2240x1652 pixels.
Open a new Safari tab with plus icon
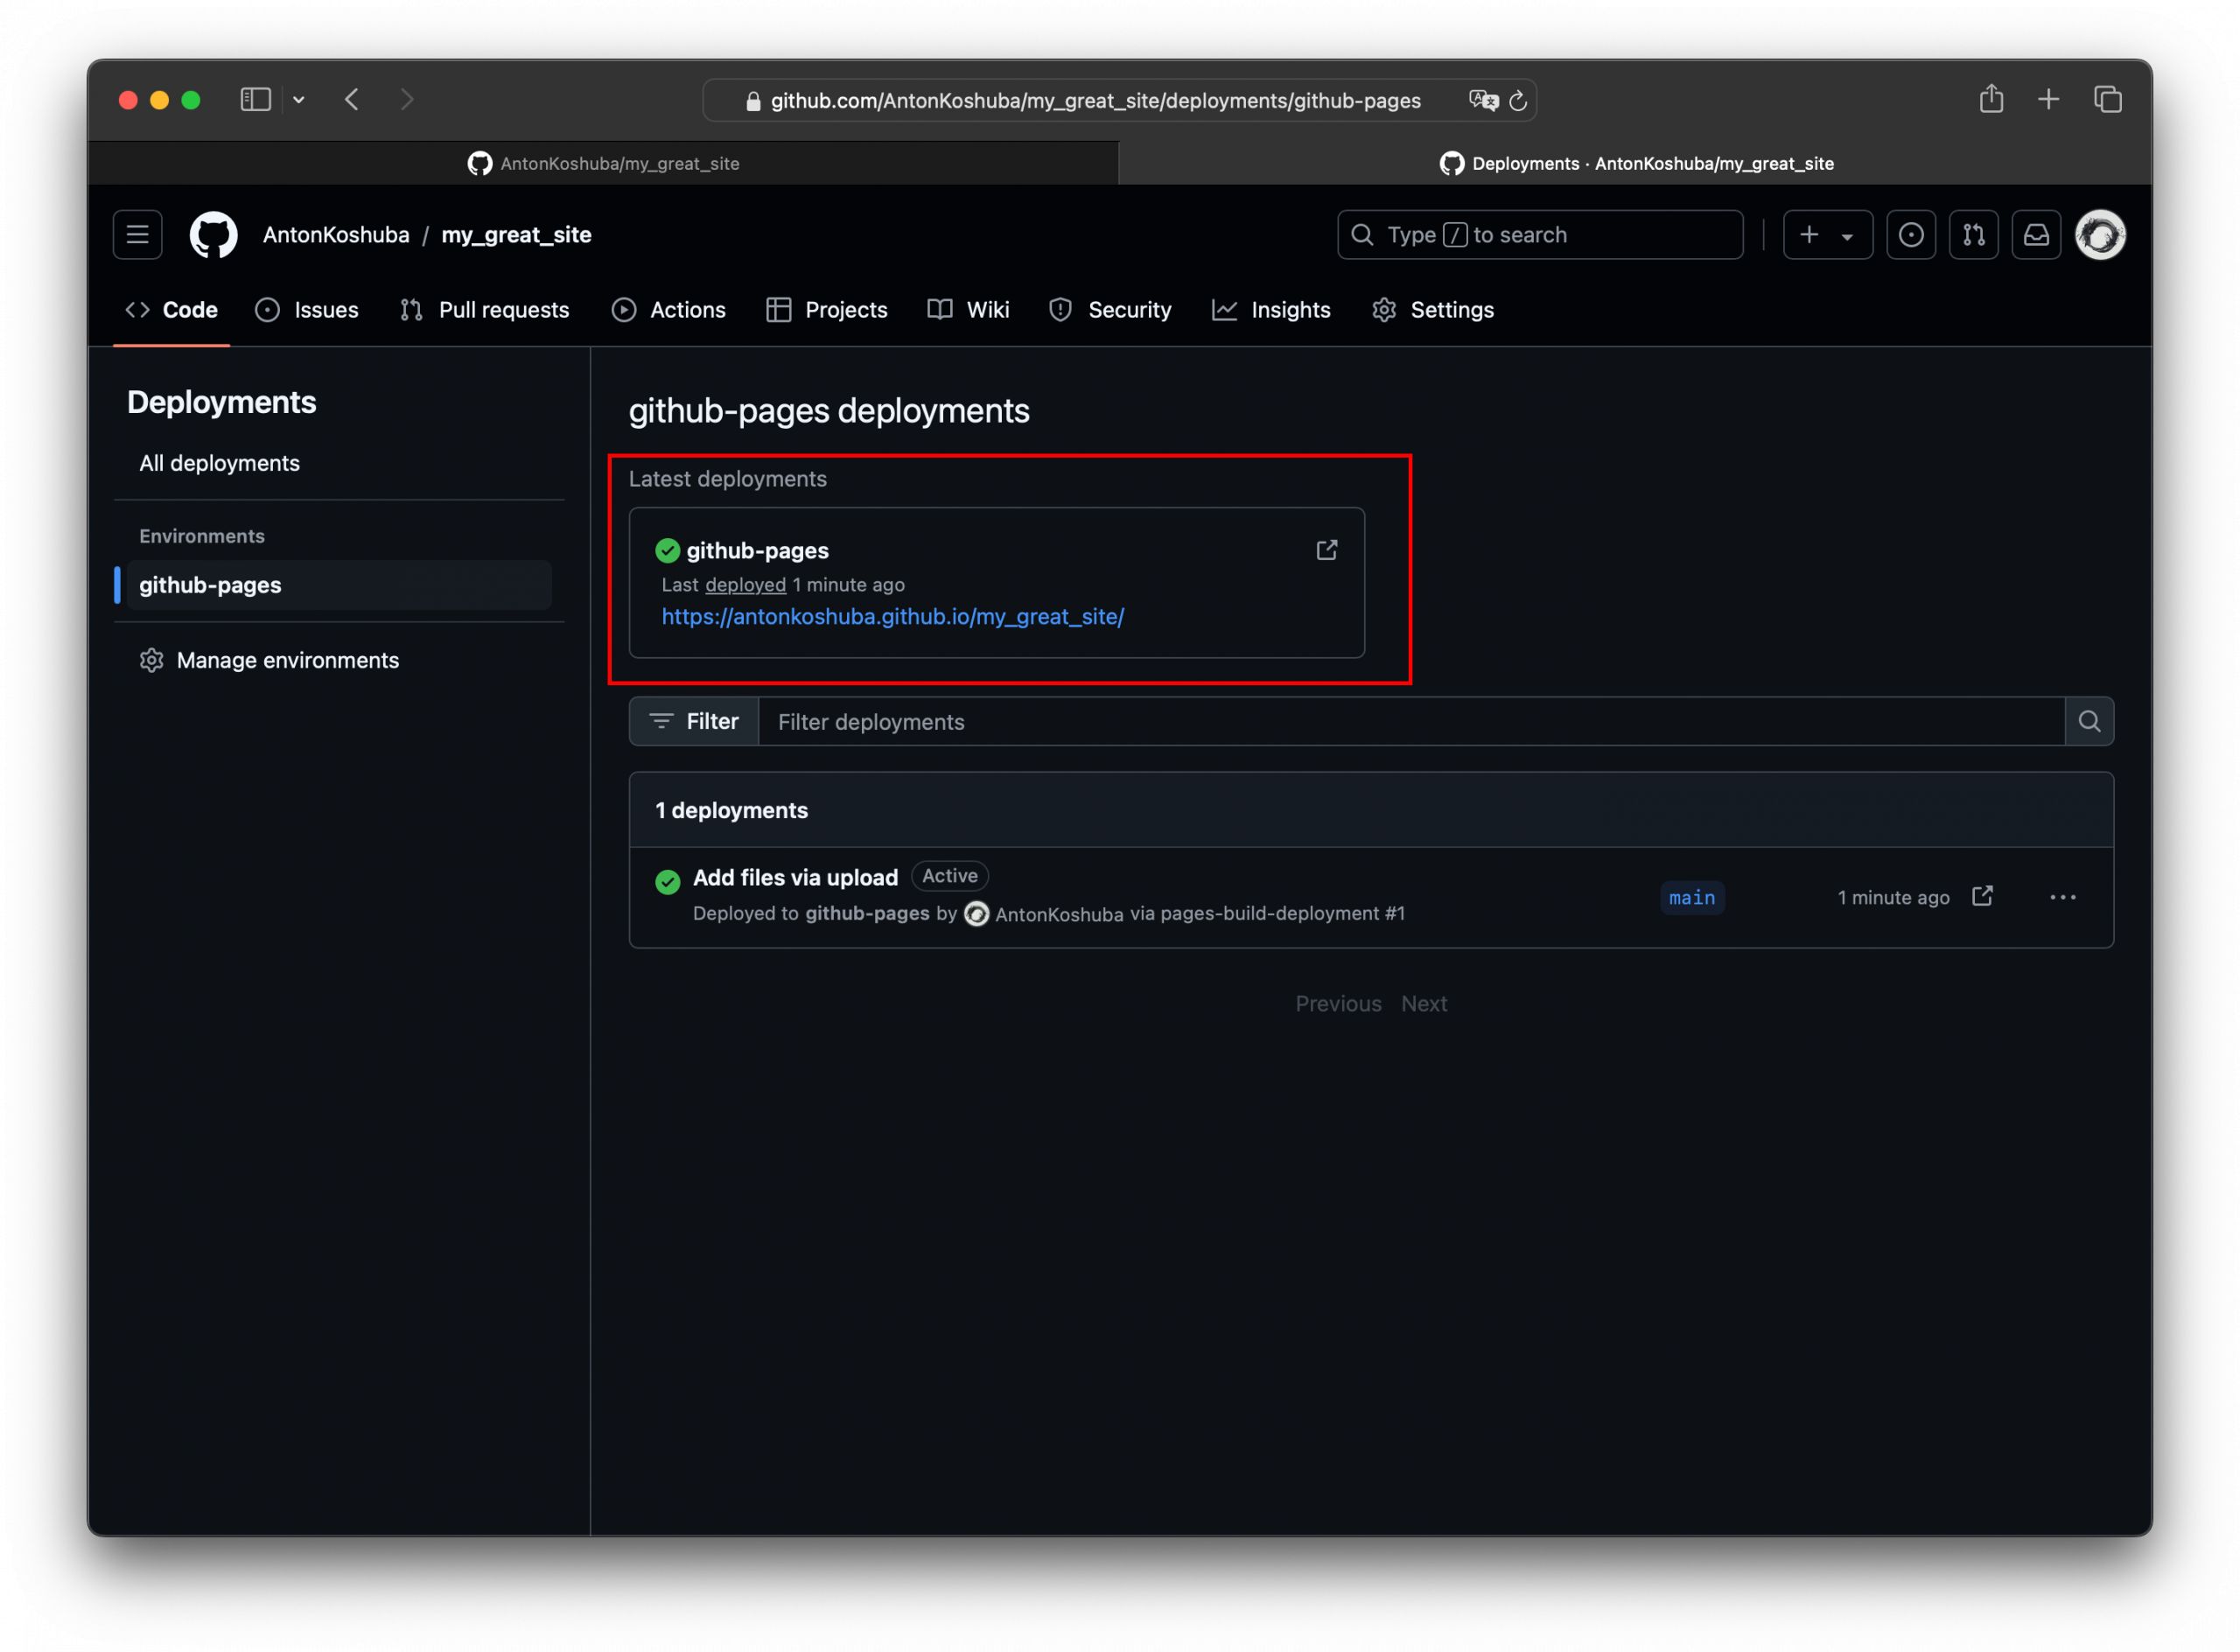coord(2048,99)
